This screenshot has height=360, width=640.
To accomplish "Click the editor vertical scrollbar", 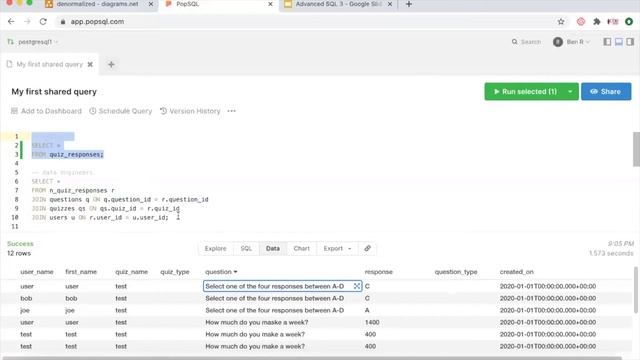I will point(636,149).
